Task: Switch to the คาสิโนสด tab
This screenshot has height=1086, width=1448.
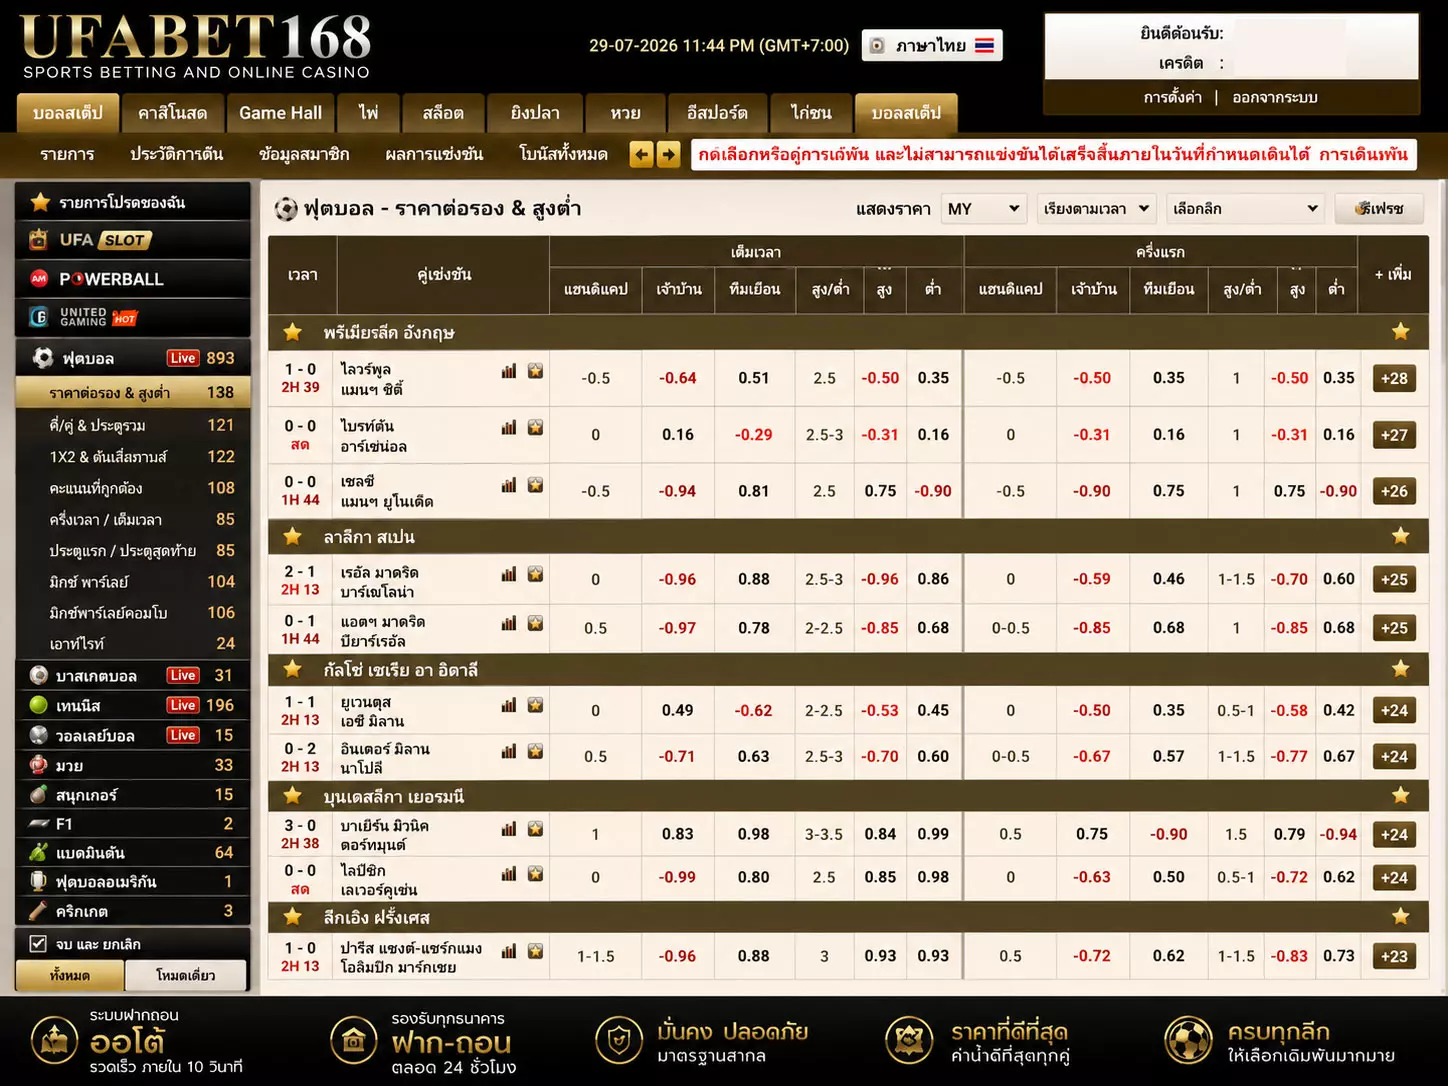Action: click(x=173, y=113)
